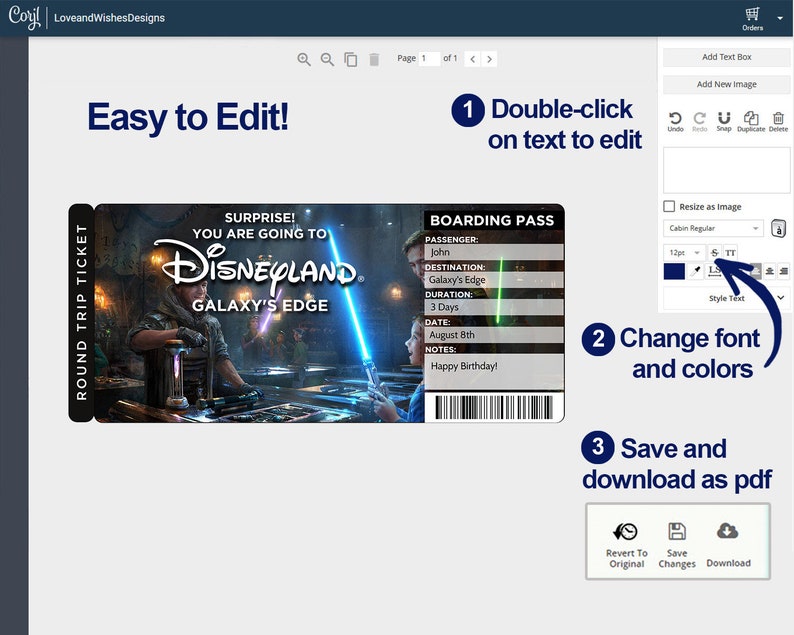Duplicate the current page using the toolbar icon

[x=350, y=59]
